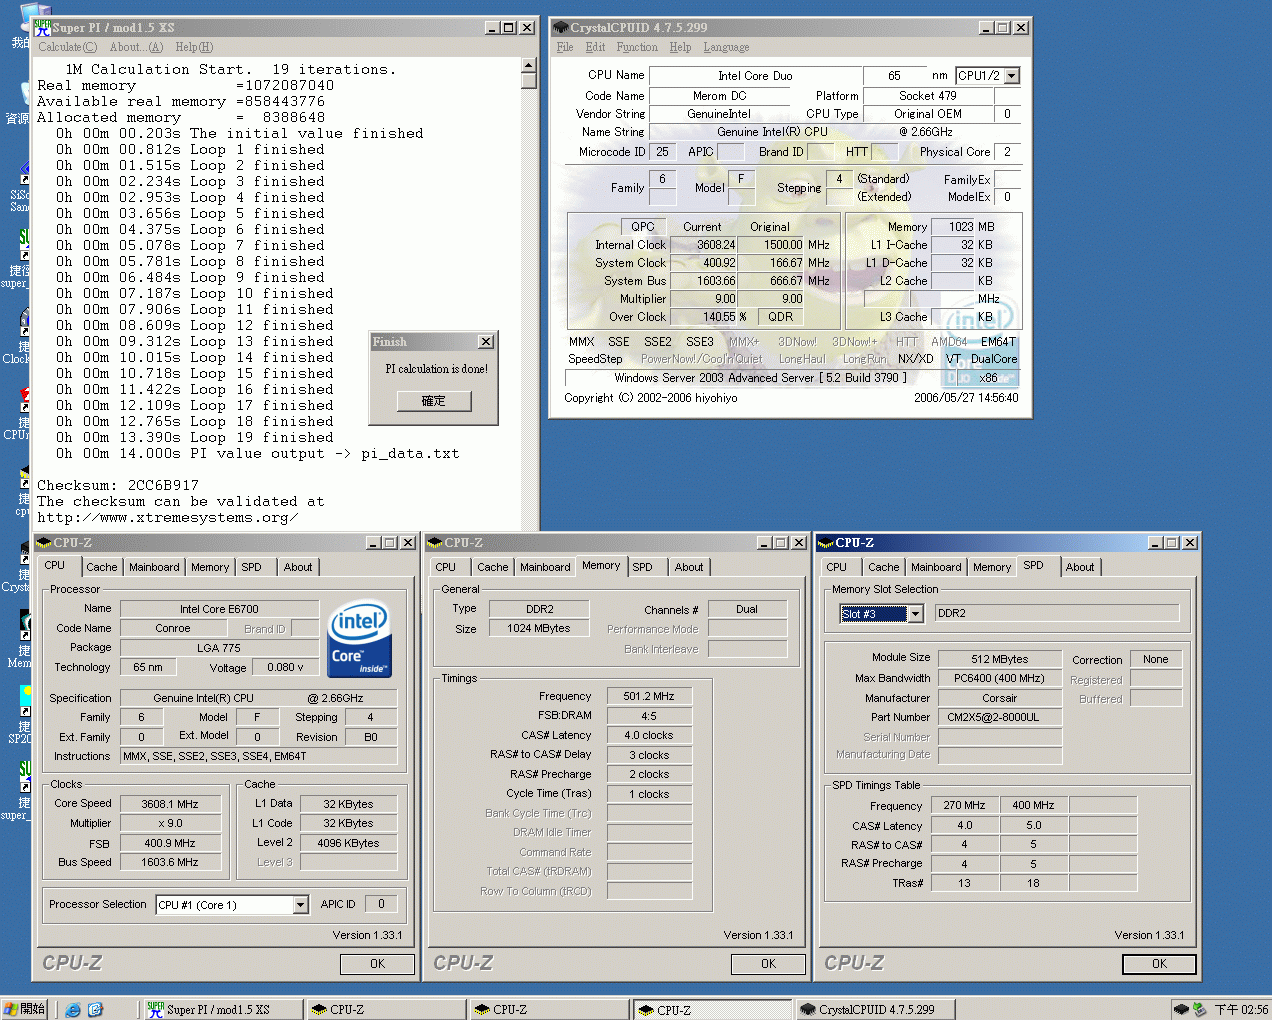Click the Super PI scrollbar up arrow

tap(529, 66)
